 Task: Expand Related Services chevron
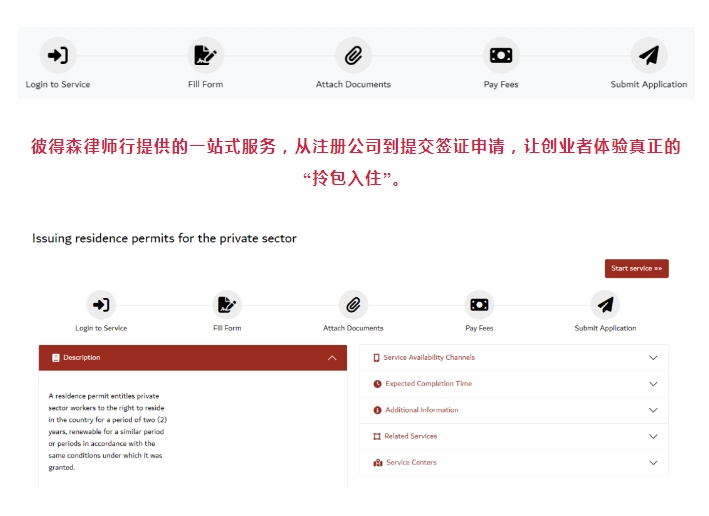[x=653, y=436]
